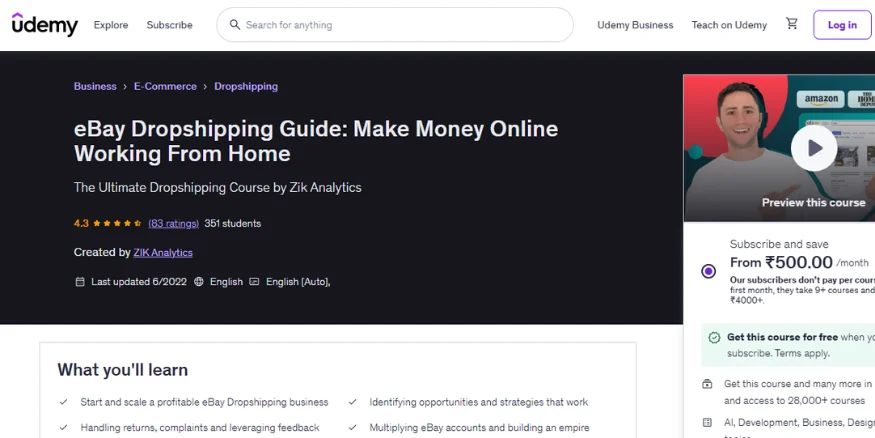Play the course preview video
This screenshot has width=875, height=438.
[814, 148]
